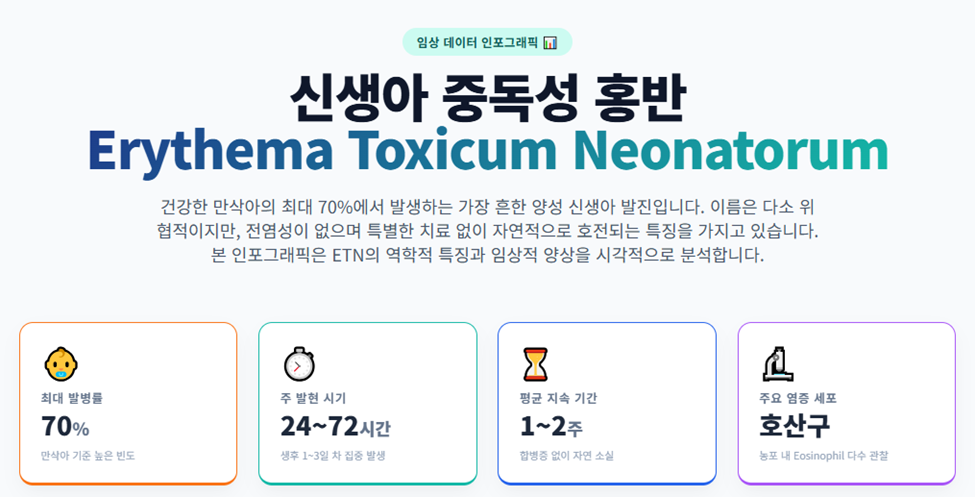Click the 70% value text
The height and width of the screenshot is (497, 975).
pos(65,427)
